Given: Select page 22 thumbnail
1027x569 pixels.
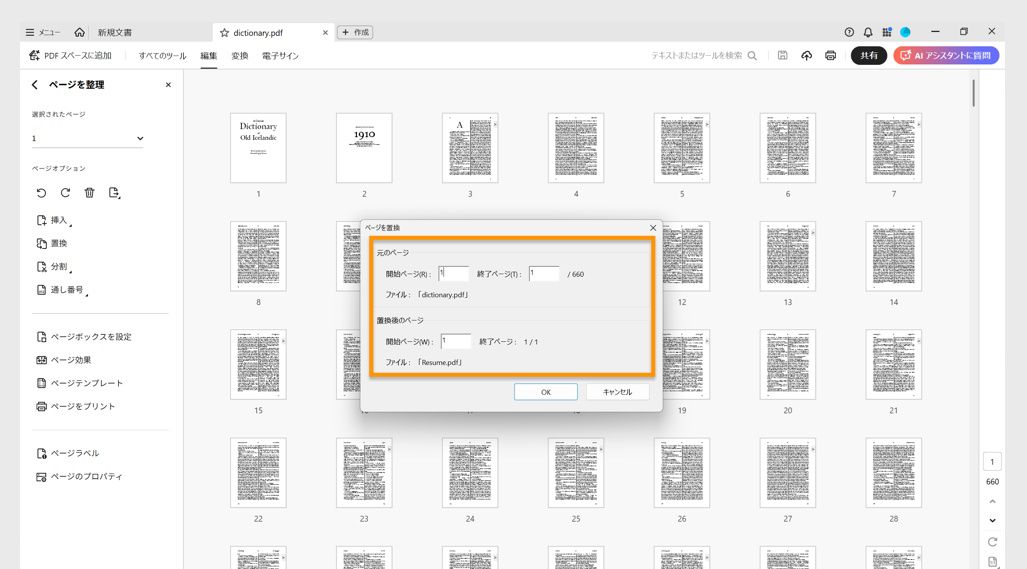Looking at the screenshot, I should click(x=258, y=473).
